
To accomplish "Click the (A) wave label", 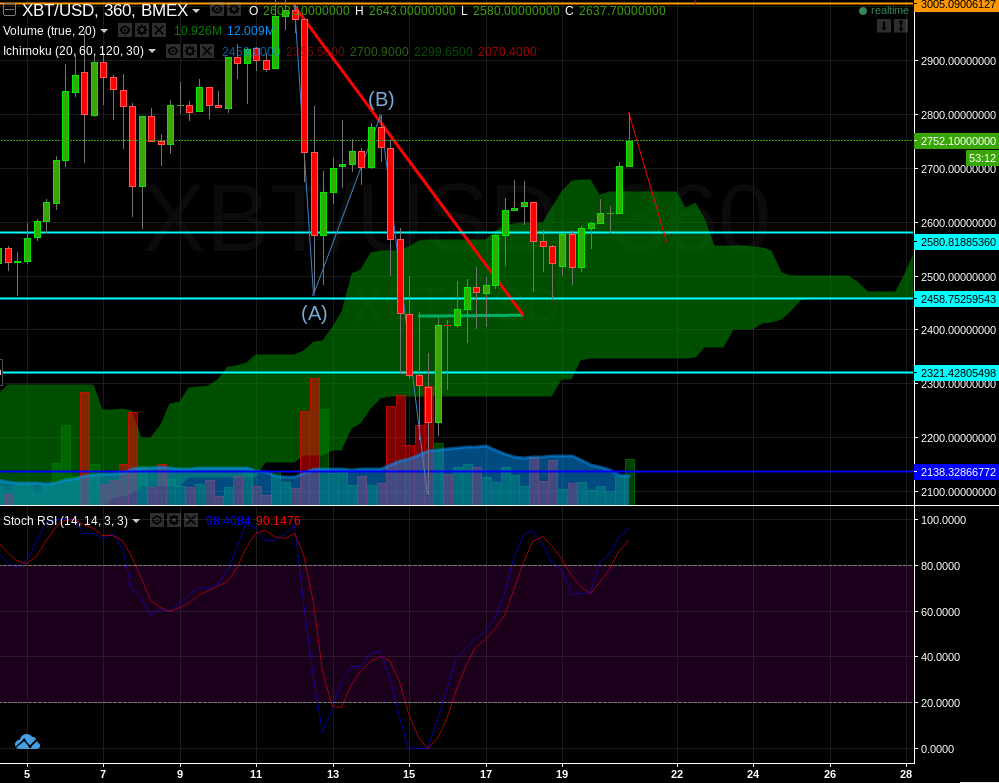I will pos(314,313).
